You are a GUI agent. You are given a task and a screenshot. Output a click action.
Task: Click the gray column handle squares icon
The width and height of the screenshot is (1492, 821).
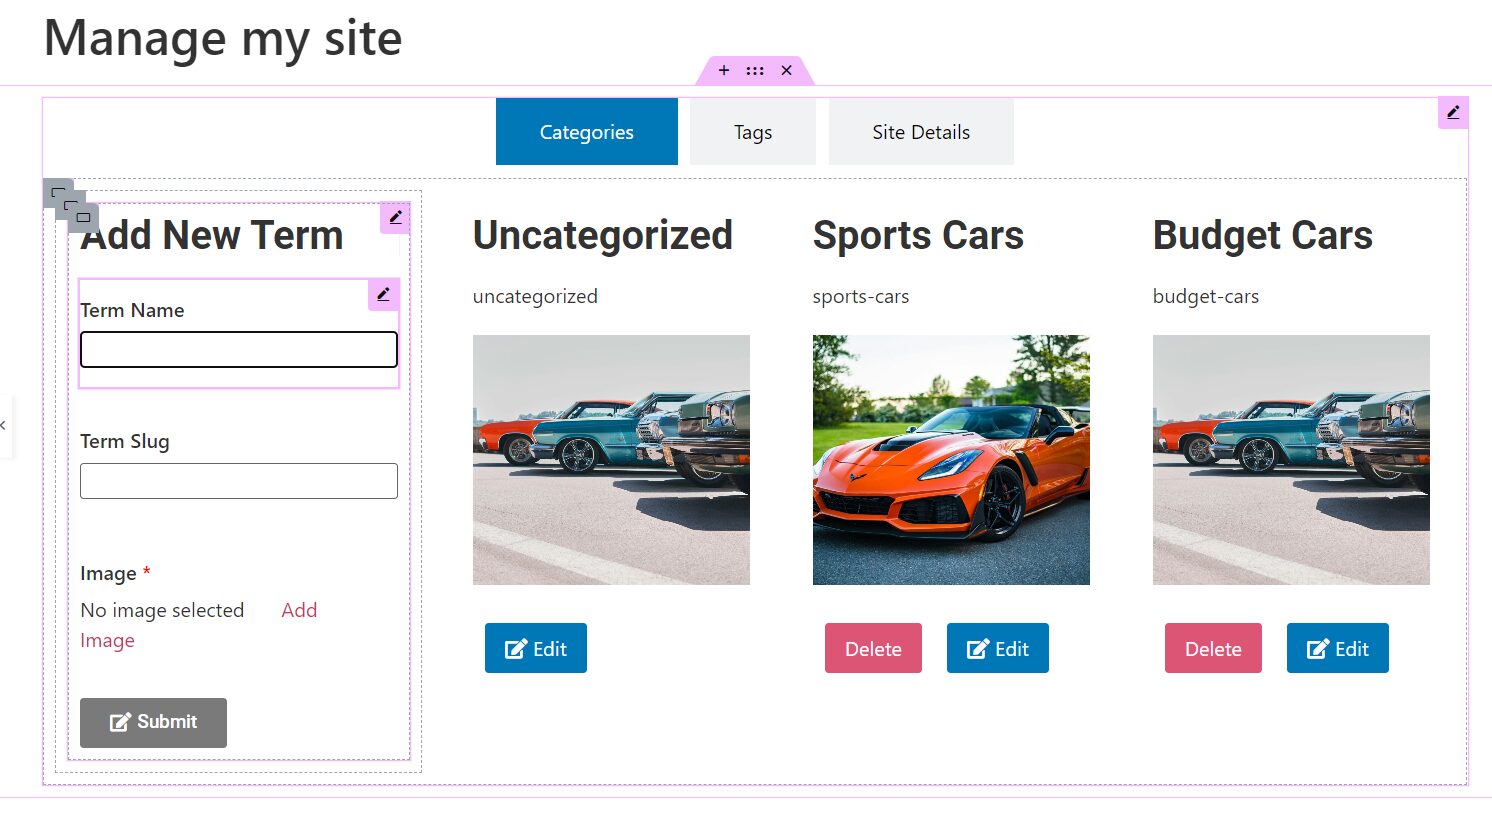(x=70, y=205)
